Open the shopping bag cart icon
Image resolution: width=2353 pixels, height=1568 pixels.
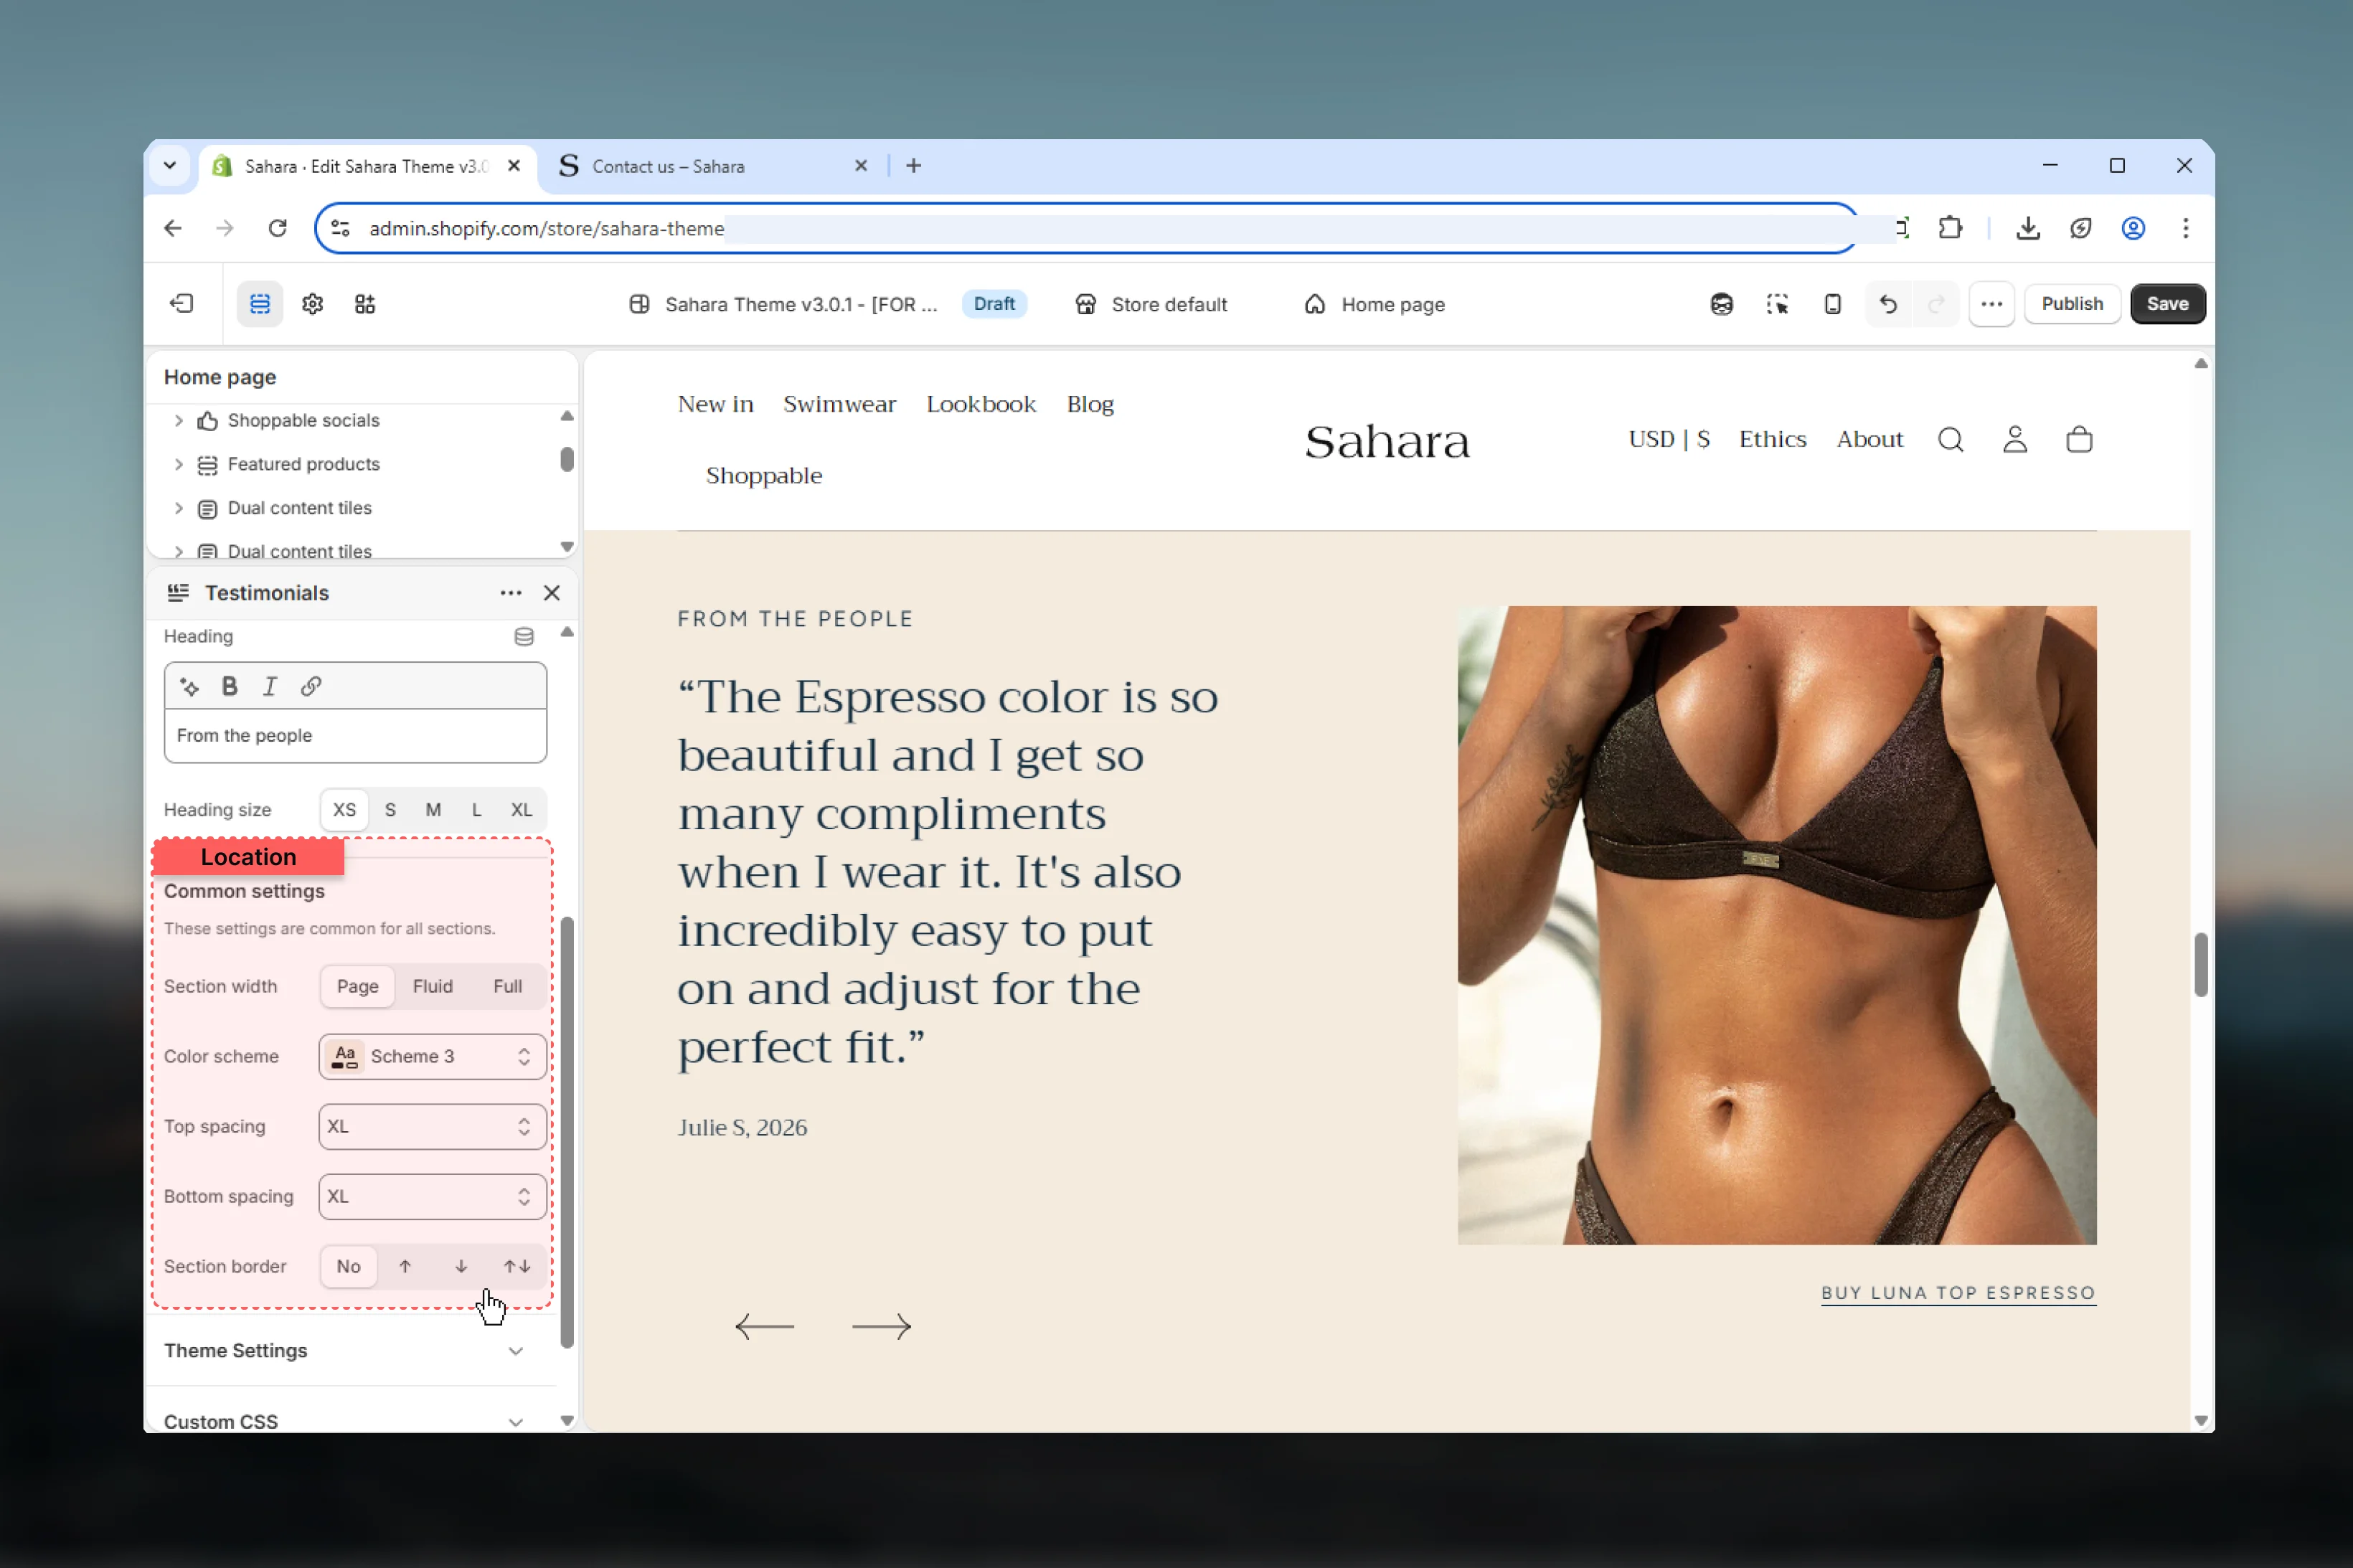pos(2079,440)
